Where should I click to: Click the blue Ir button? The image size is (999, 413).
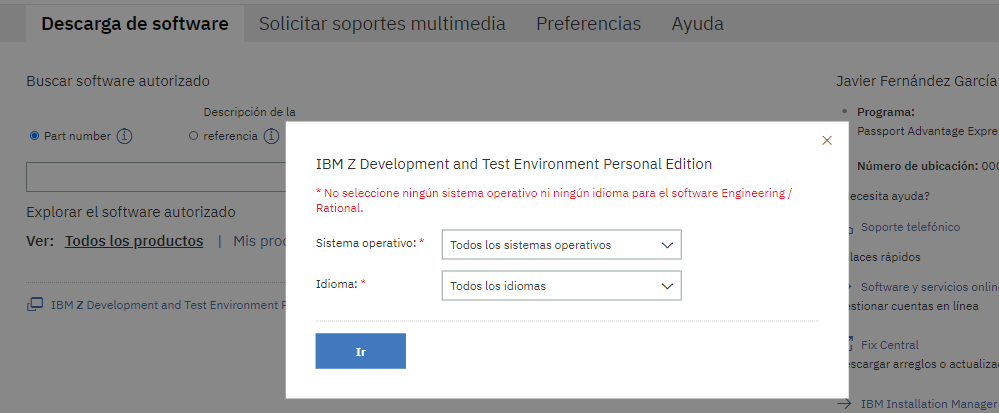pos(361,351)
